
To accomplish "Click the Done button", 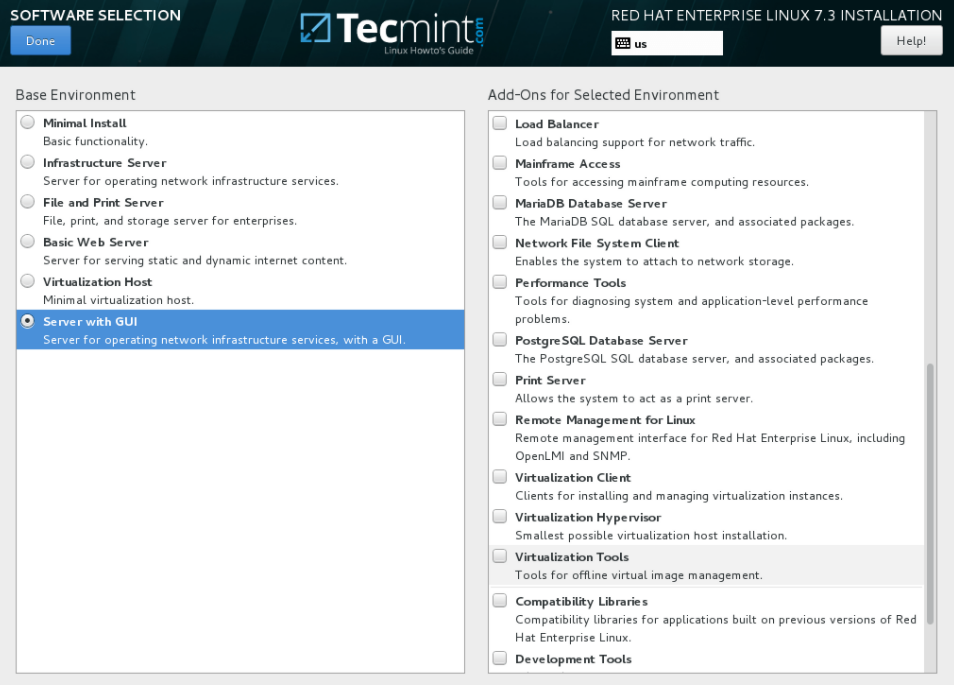I will pos(40,41).
